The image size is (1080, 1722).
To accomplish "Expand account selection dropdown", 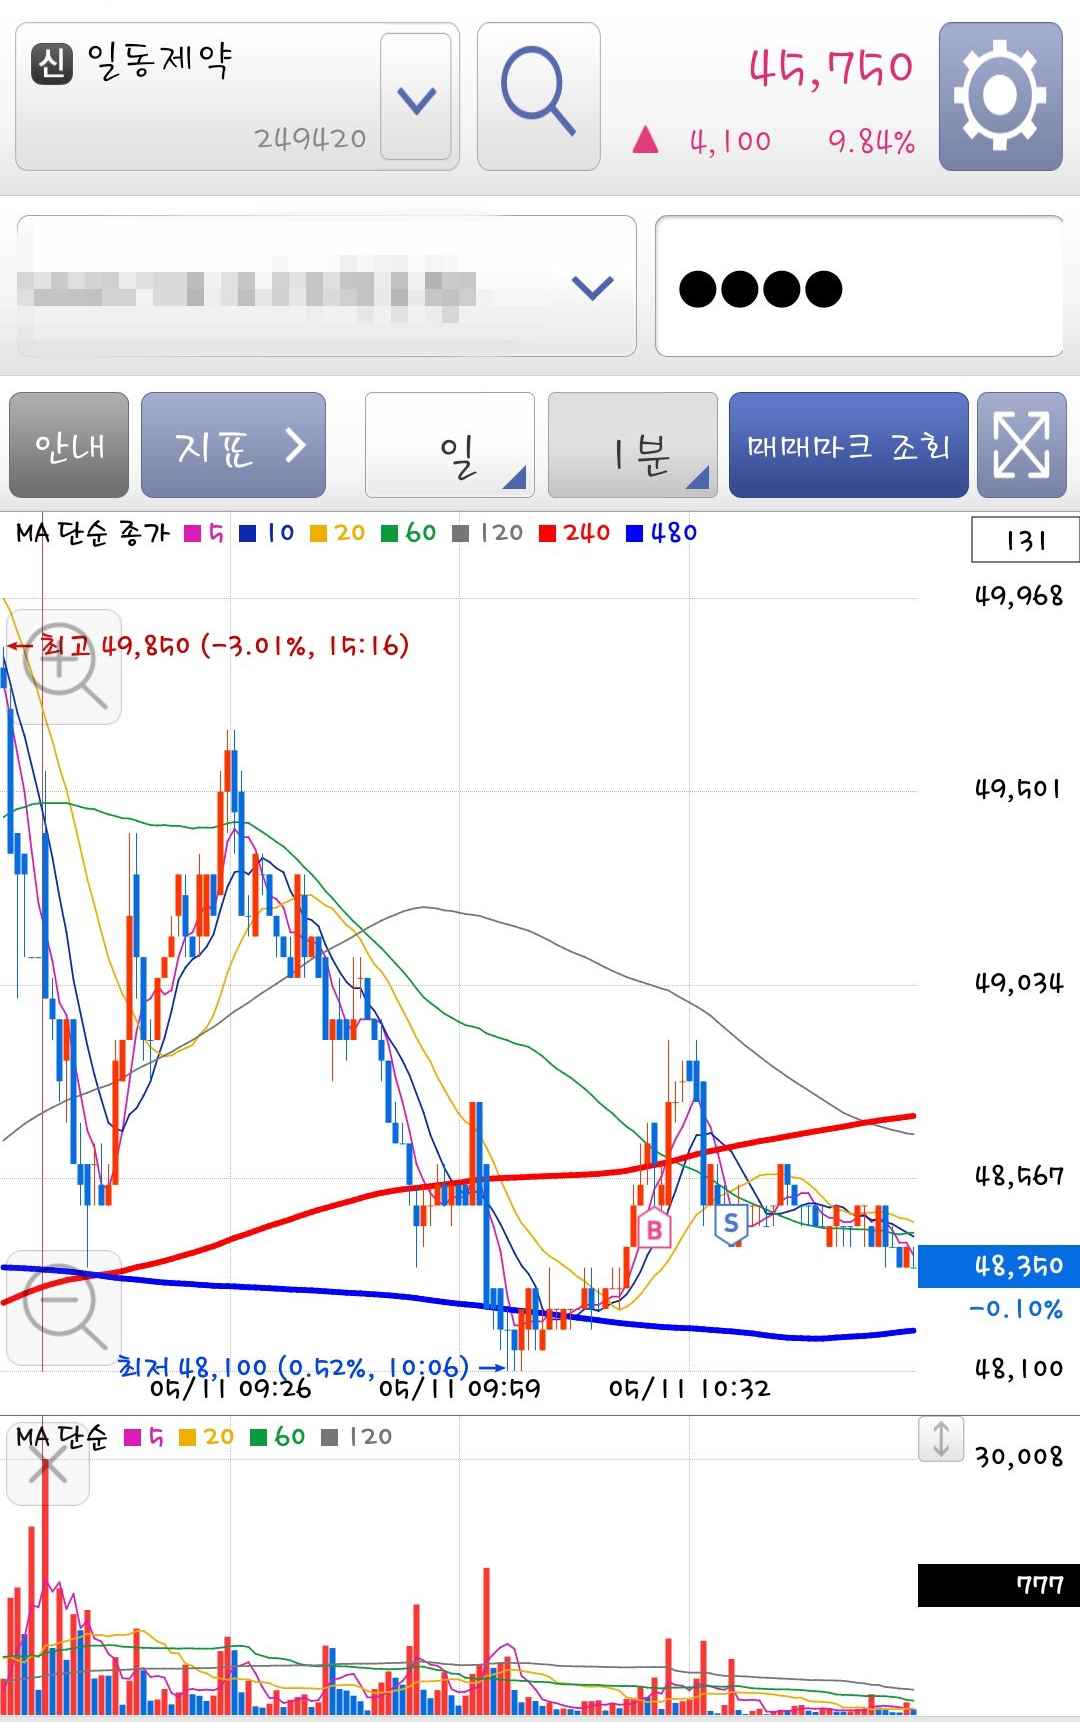I will click(592, 288).
